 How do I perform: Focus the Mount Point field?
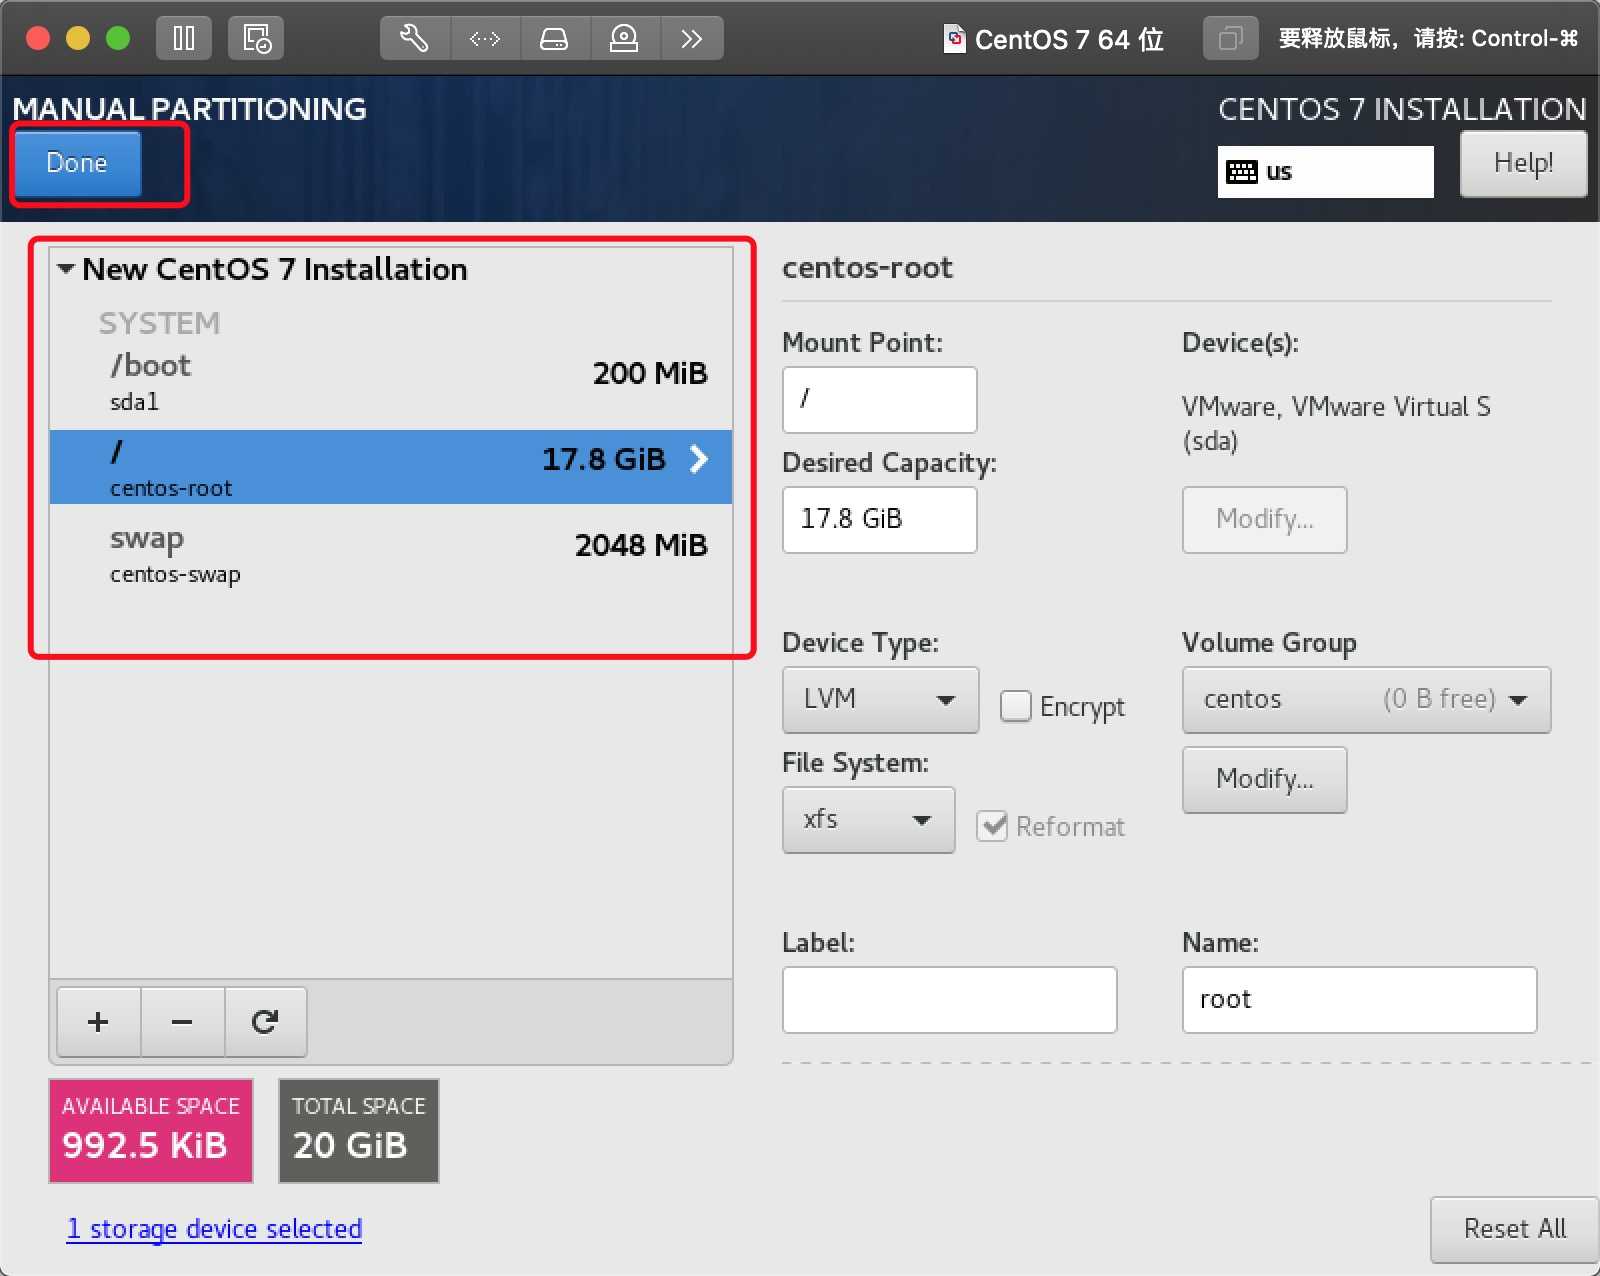tap(880, 400)
